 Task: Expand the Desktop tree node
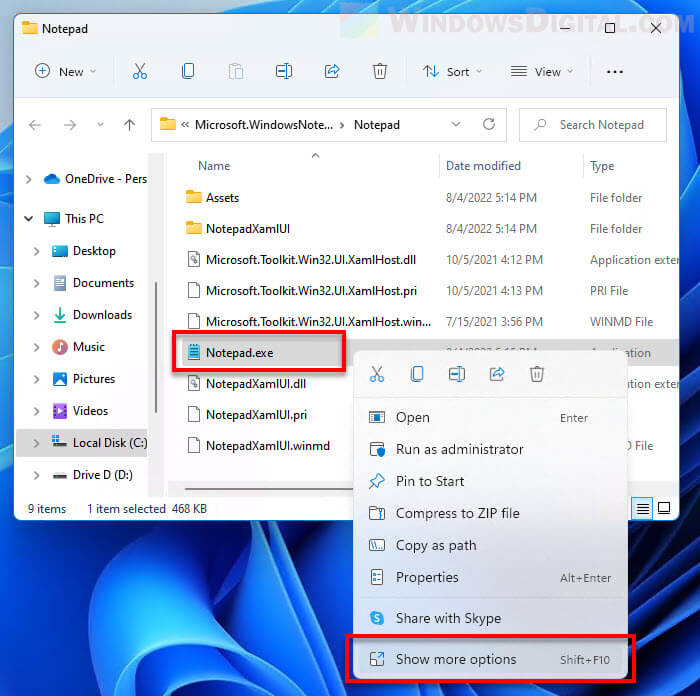click(x=37, y=251)
